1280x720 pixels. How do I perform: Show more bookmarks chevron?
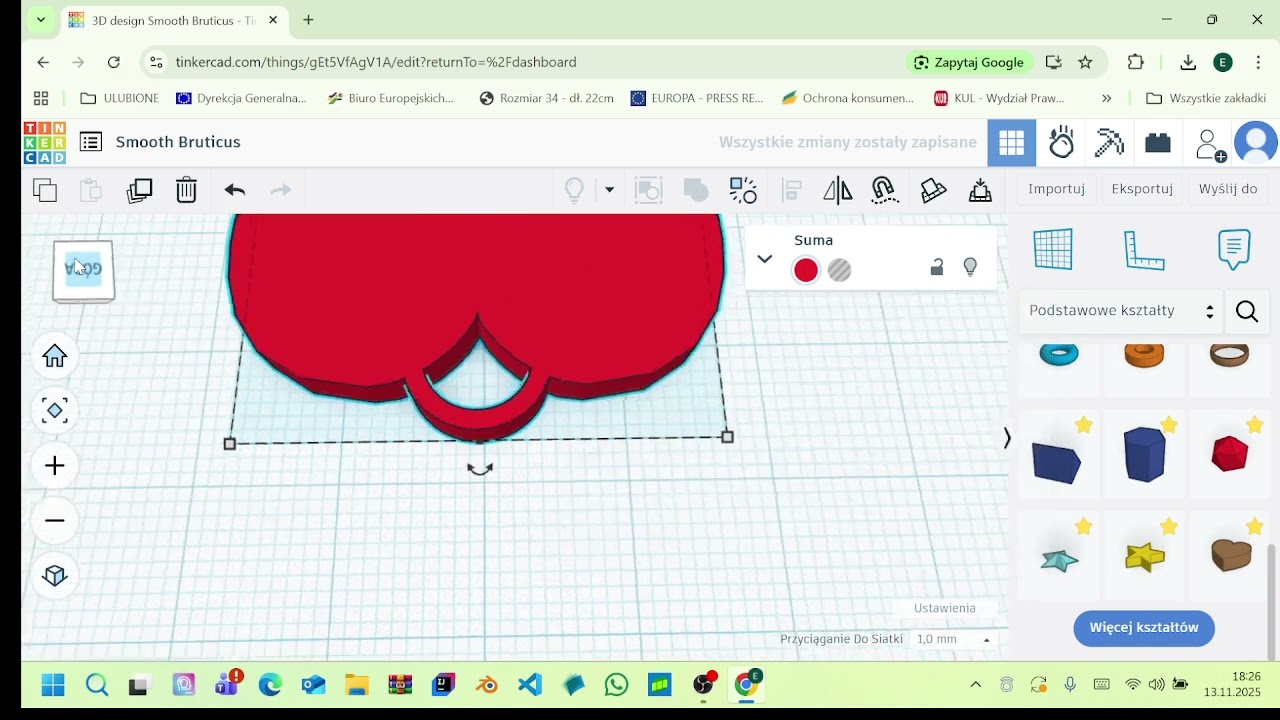(x=1107, y=98)
